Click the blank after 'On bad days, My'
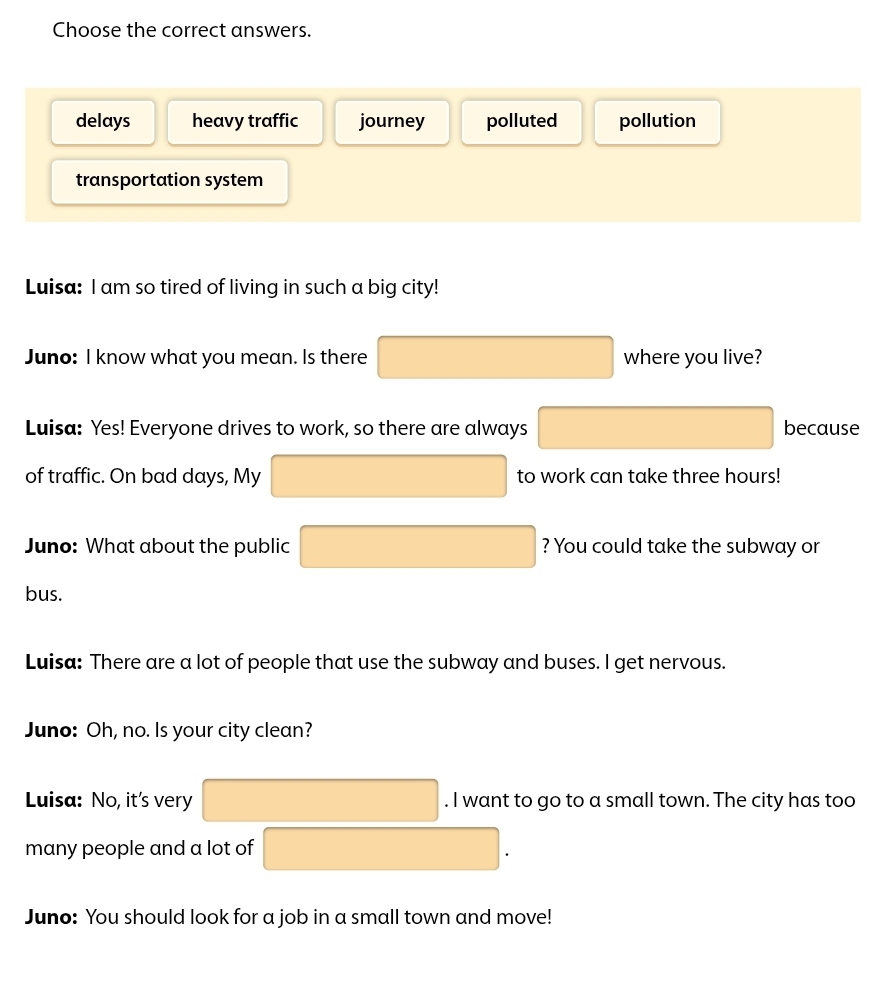 (x=388, y=476)
